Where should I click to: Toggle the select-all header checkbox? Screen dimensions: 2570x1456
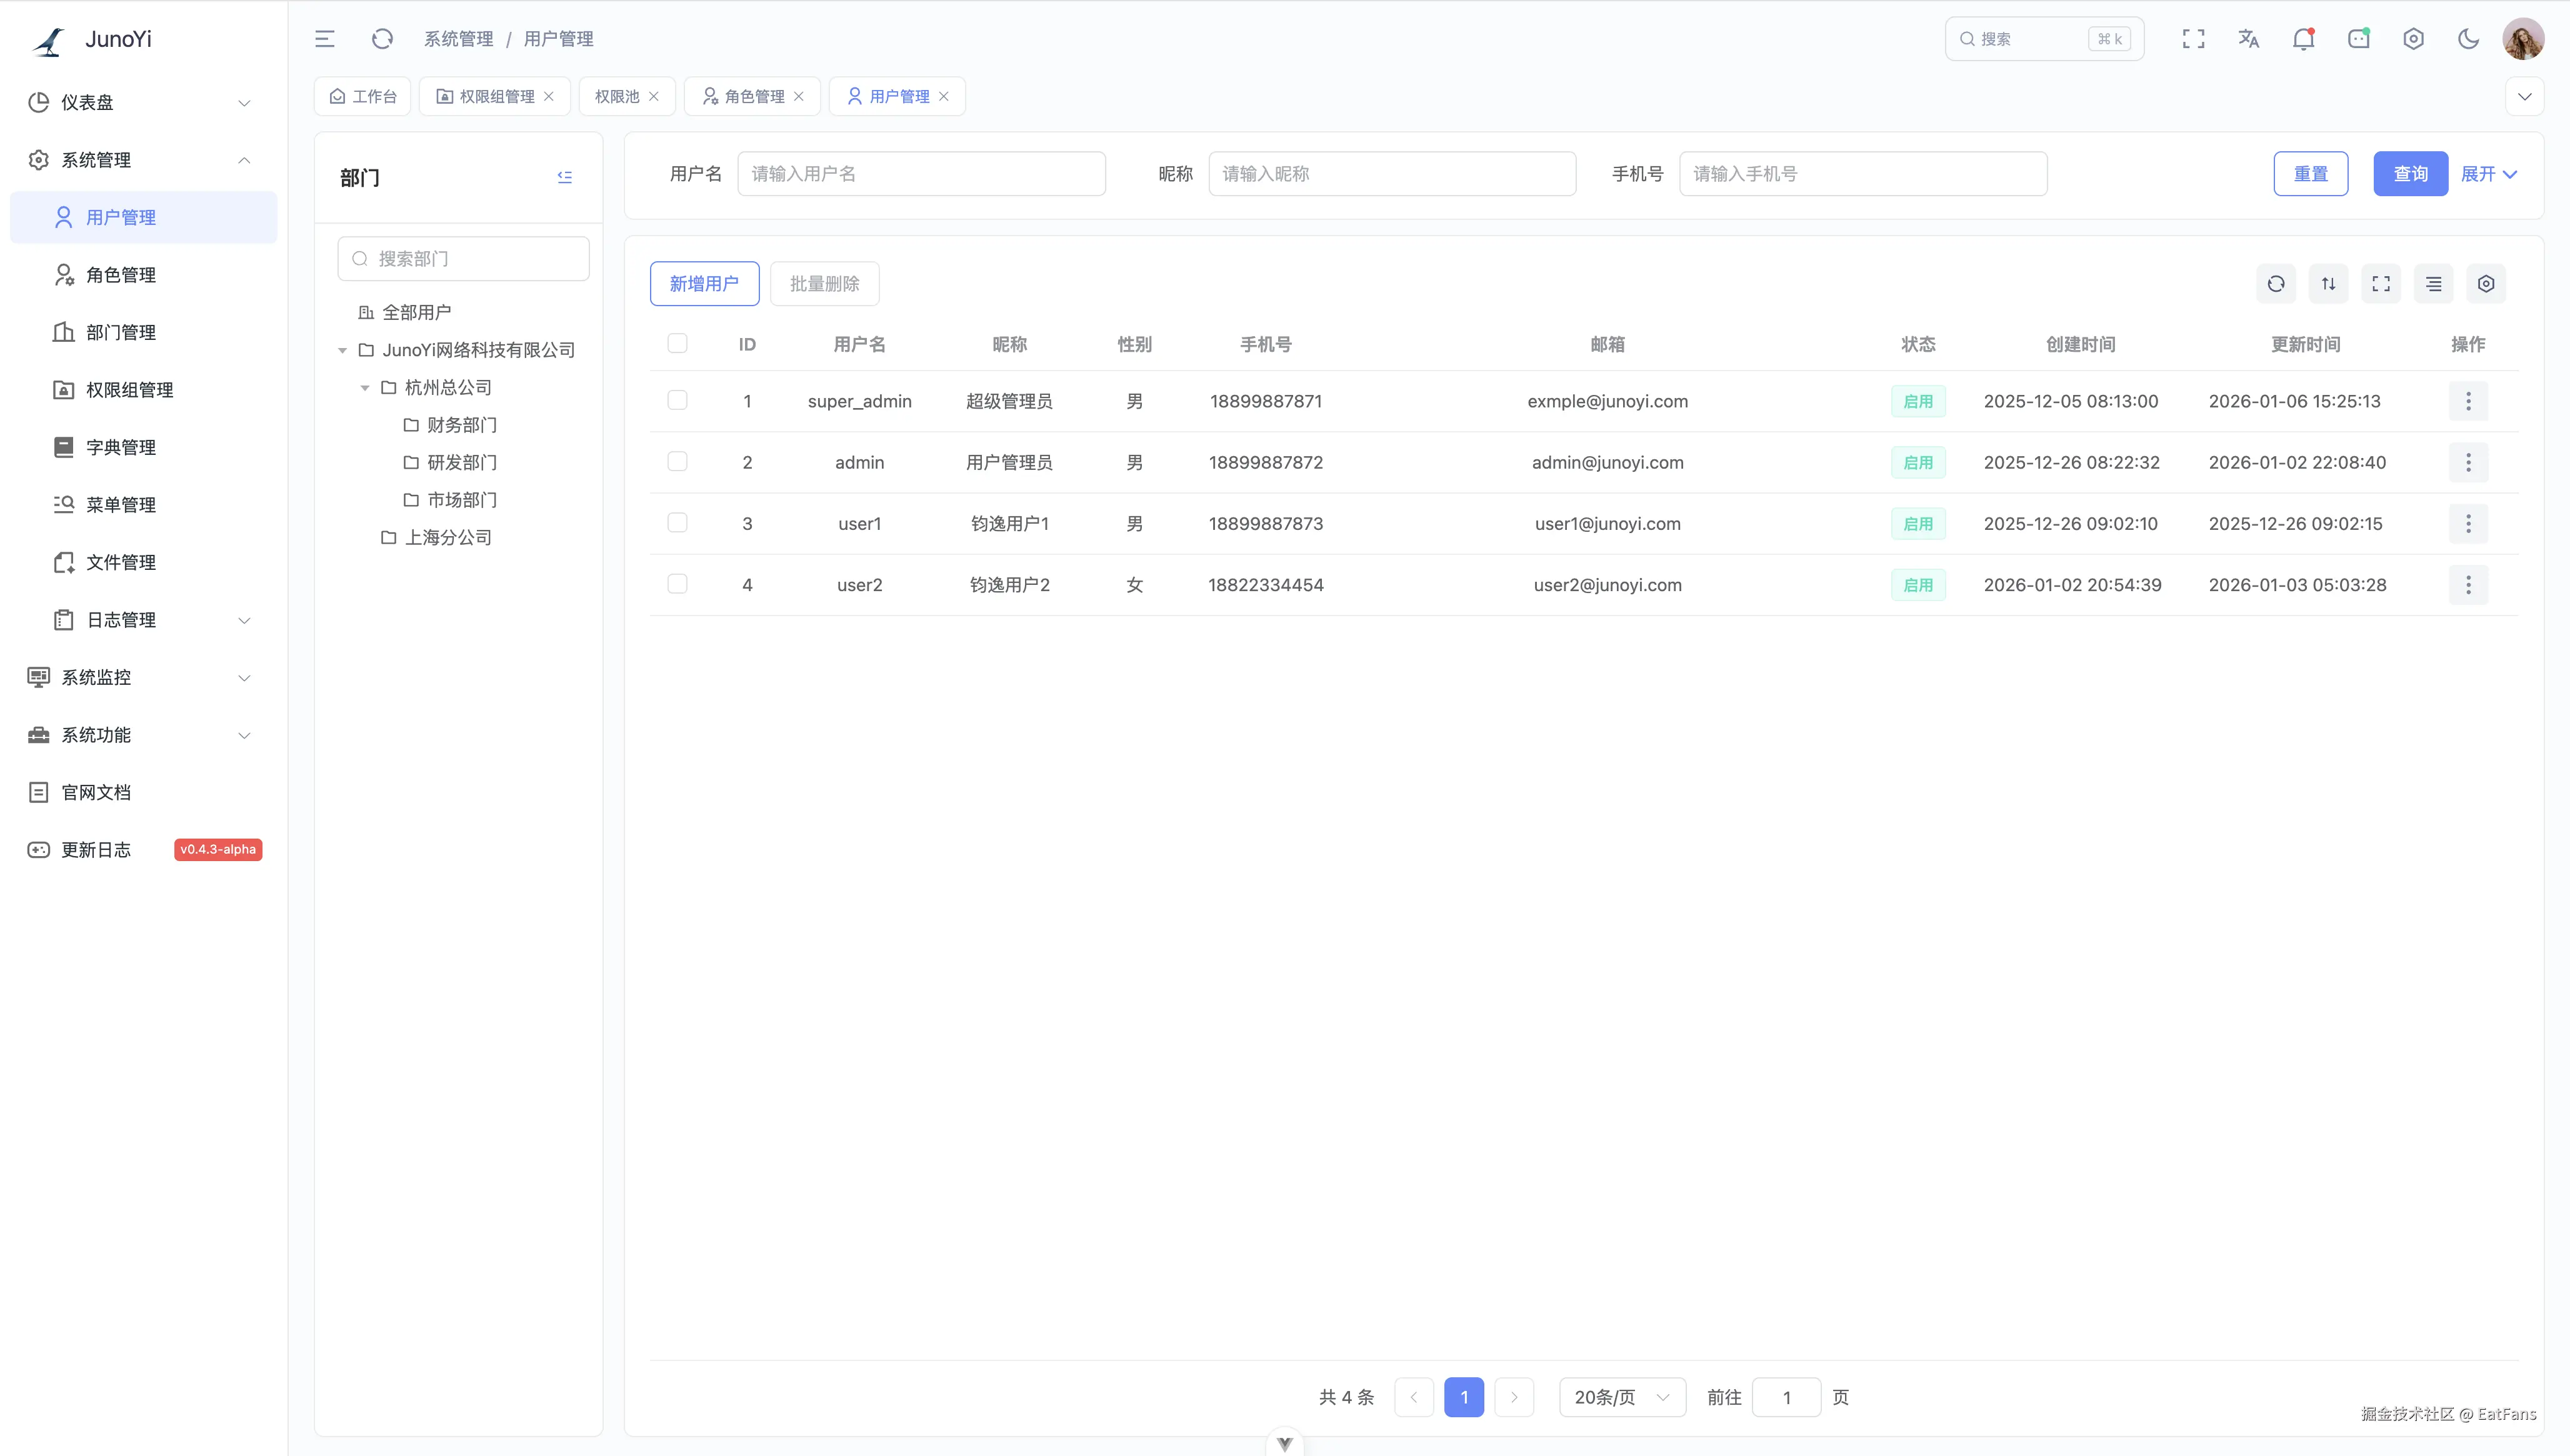pyautogui.click(x=677, y=343)
